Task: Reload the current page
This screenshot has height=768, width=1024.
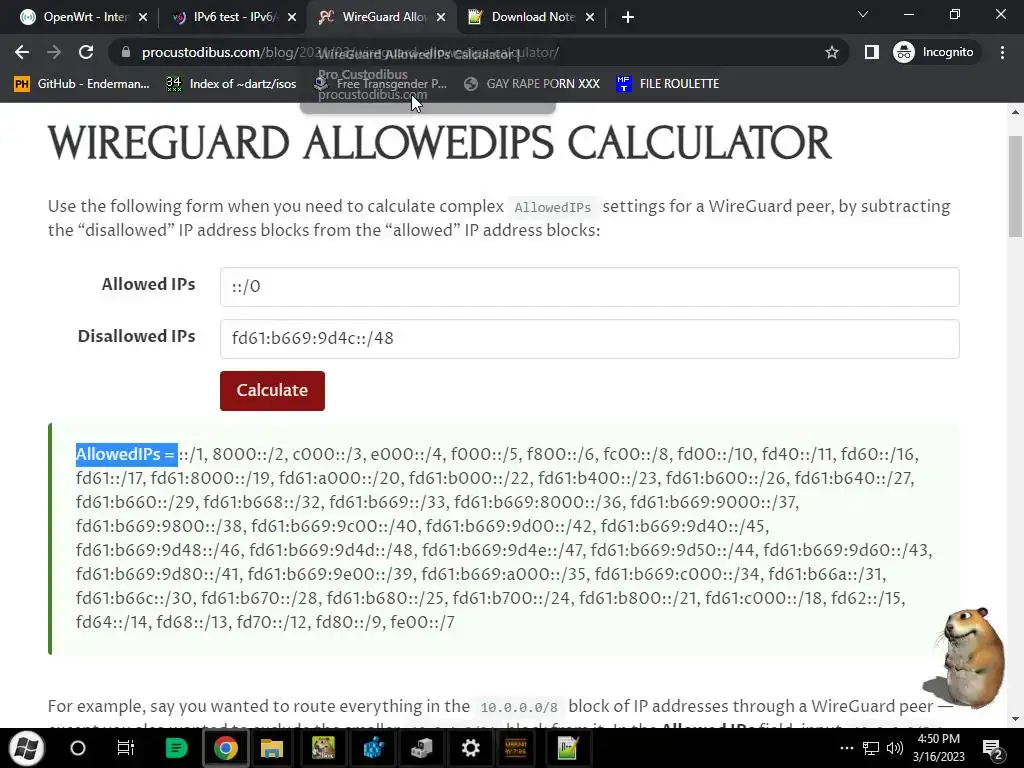Action: pos(86,52)
